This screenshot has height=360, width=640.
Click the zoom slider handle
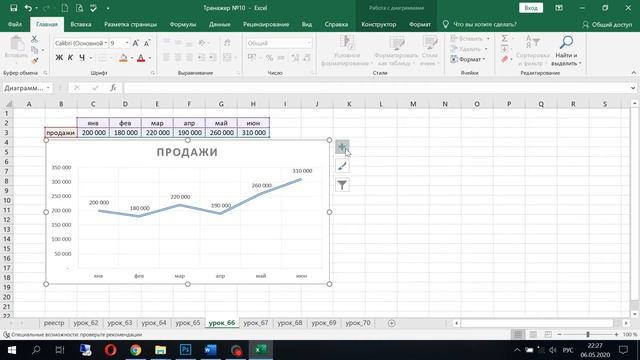(x=588, y=334)
